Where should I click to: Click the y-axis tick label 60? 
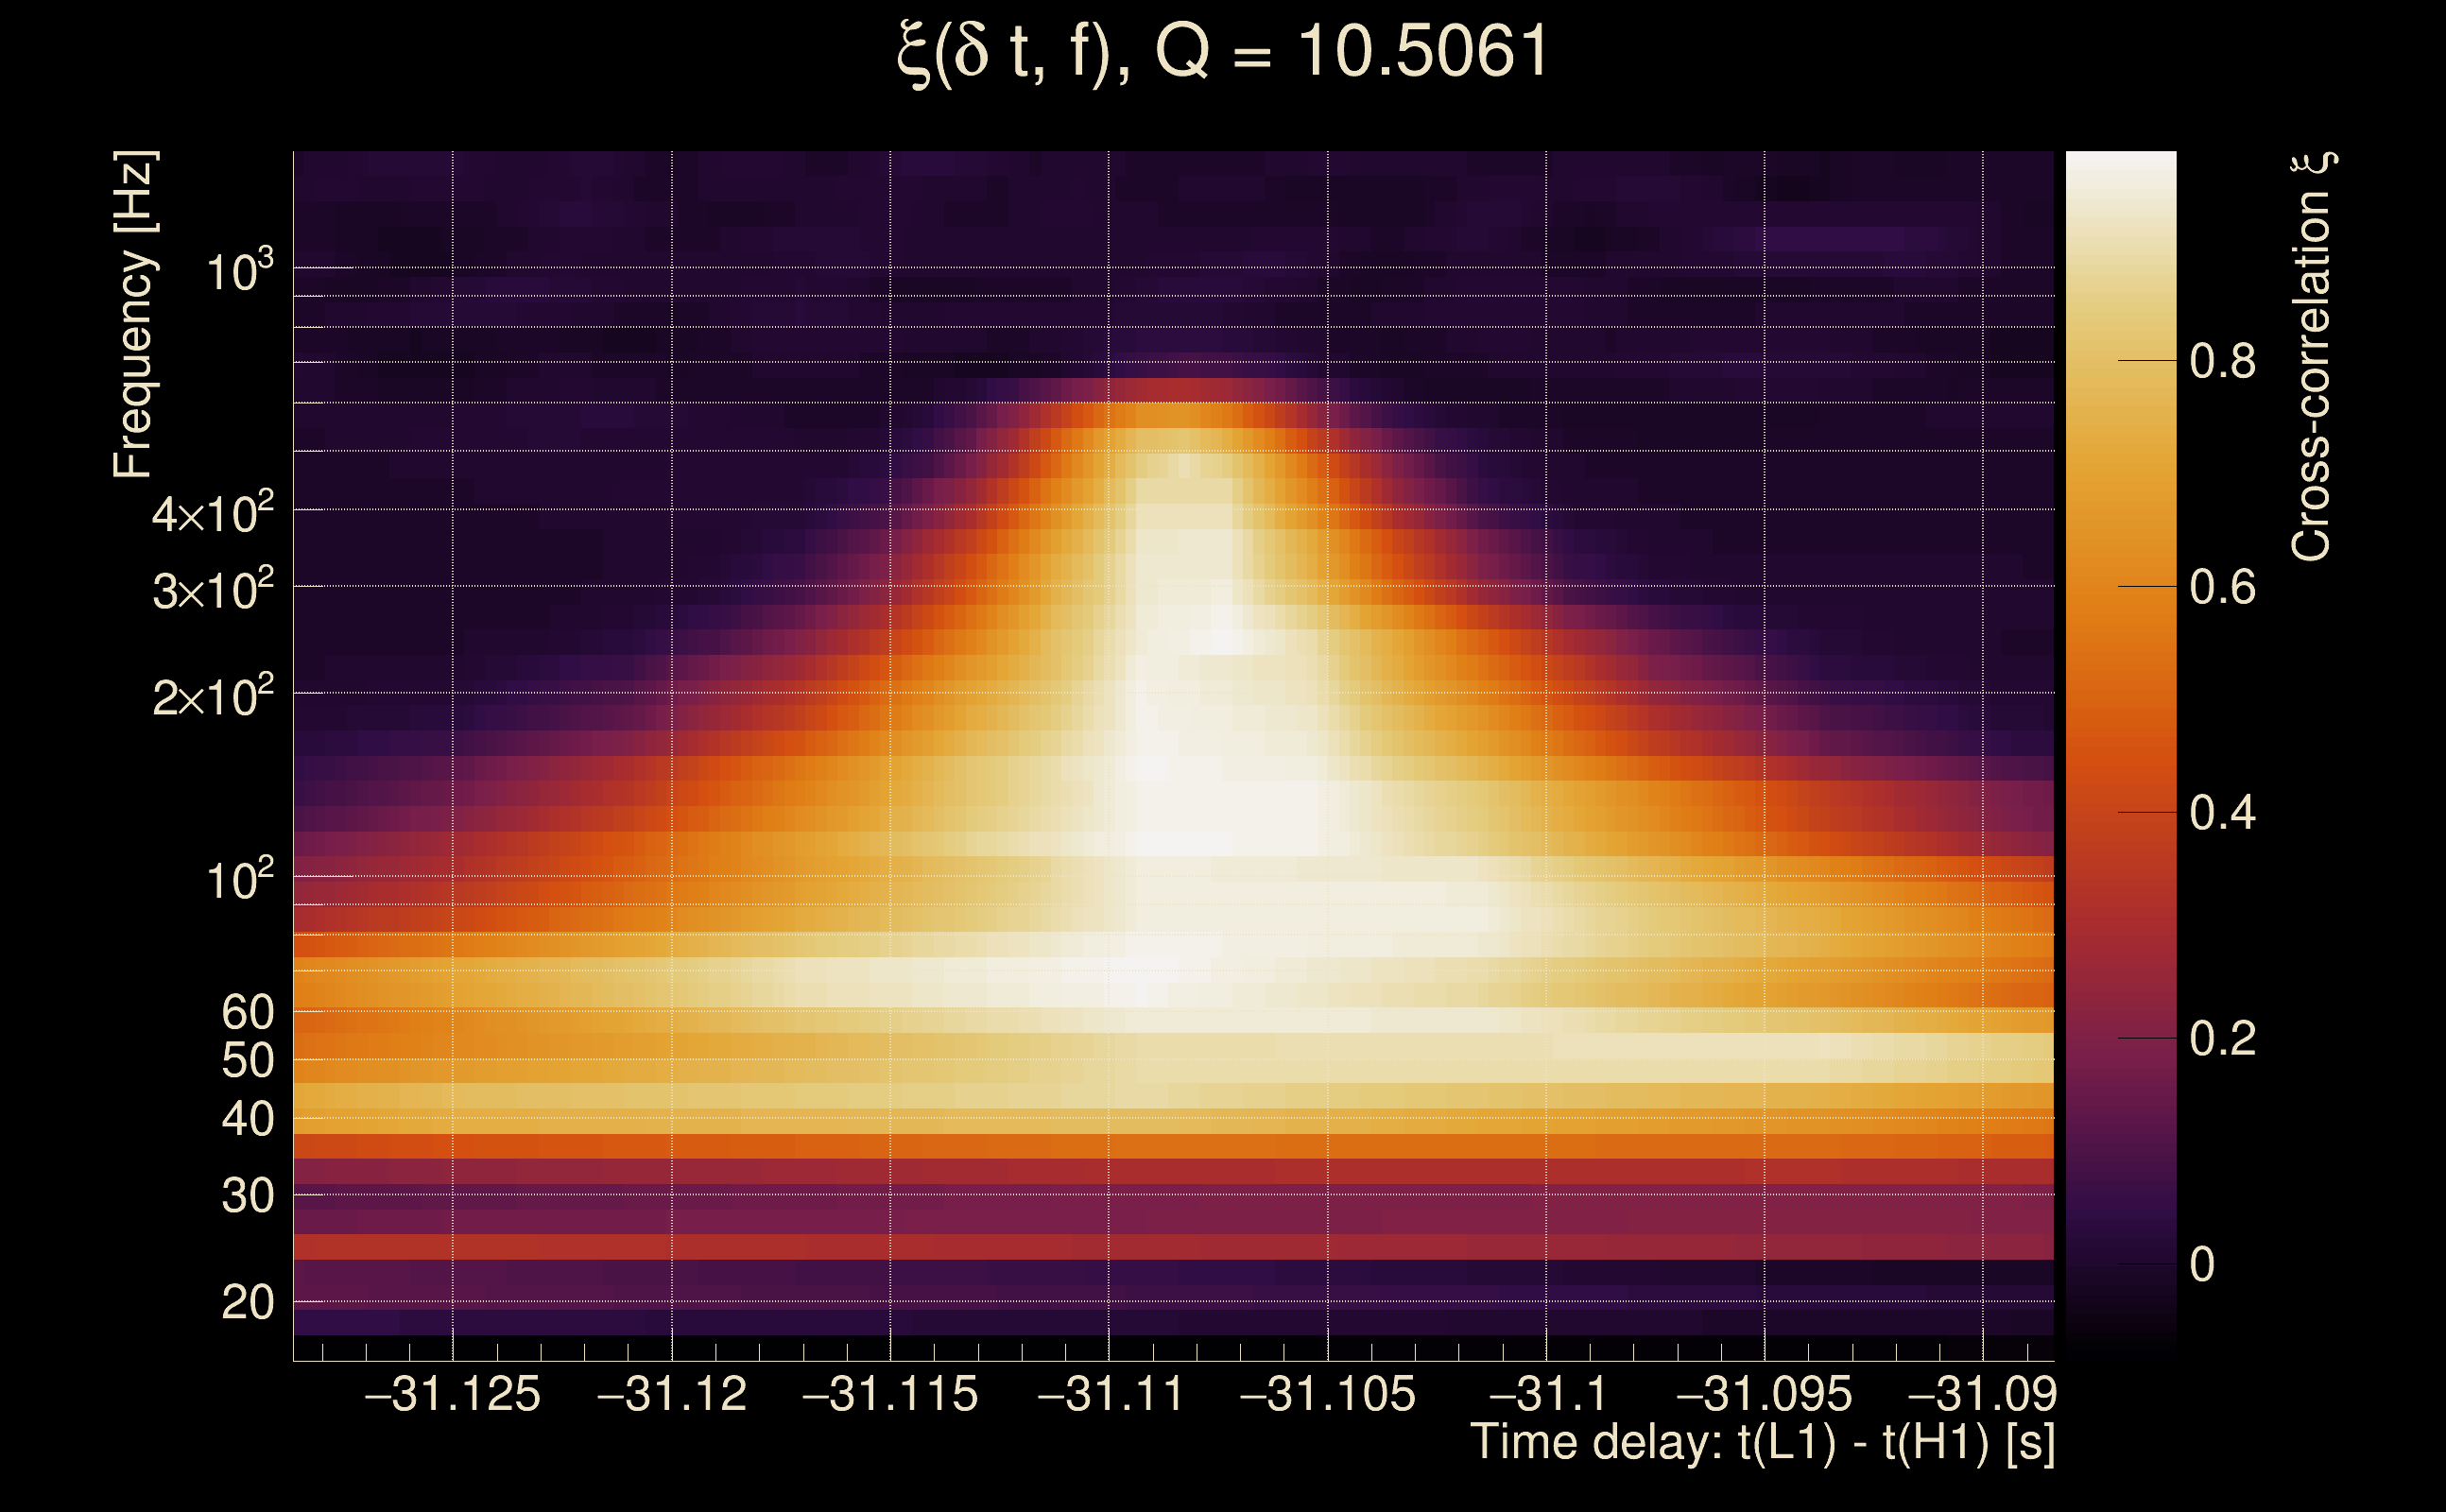[x=247, y=1012]
